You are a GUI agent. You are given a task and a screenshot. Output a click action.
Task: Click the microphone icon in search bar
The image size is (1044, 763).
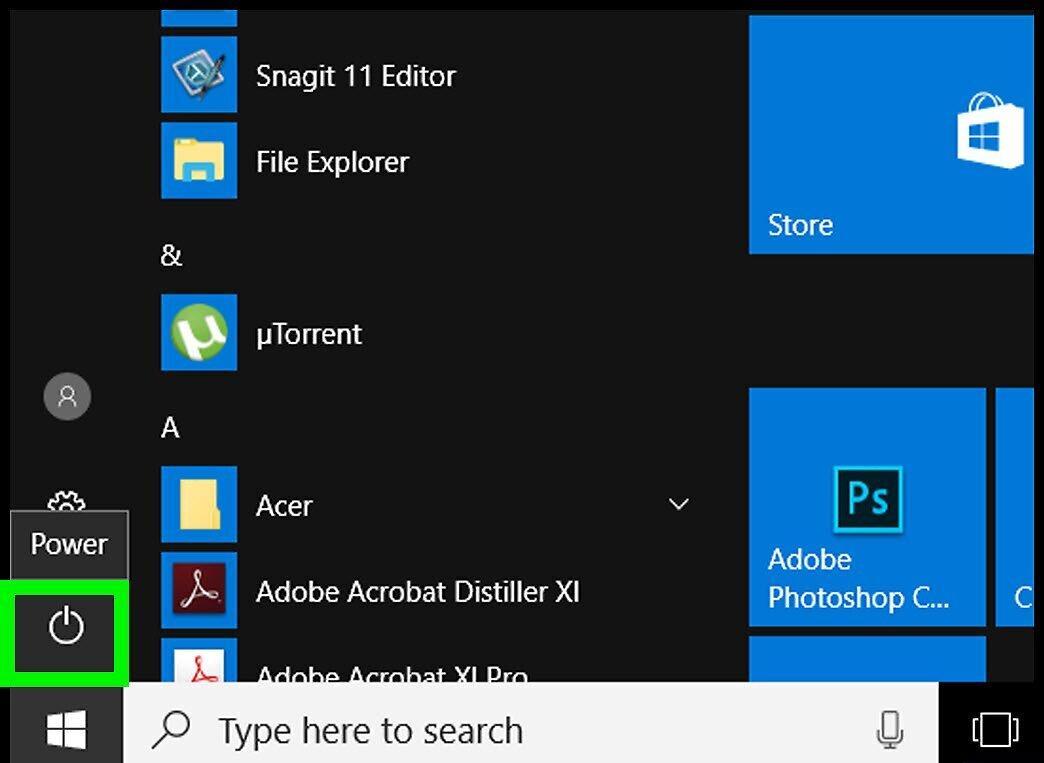[x=890, y=728]
